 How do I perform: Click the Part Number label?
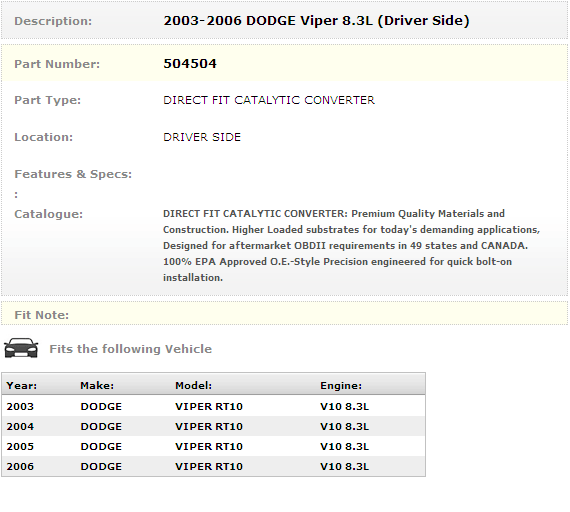pyautogui.click(x=57, y=64)
